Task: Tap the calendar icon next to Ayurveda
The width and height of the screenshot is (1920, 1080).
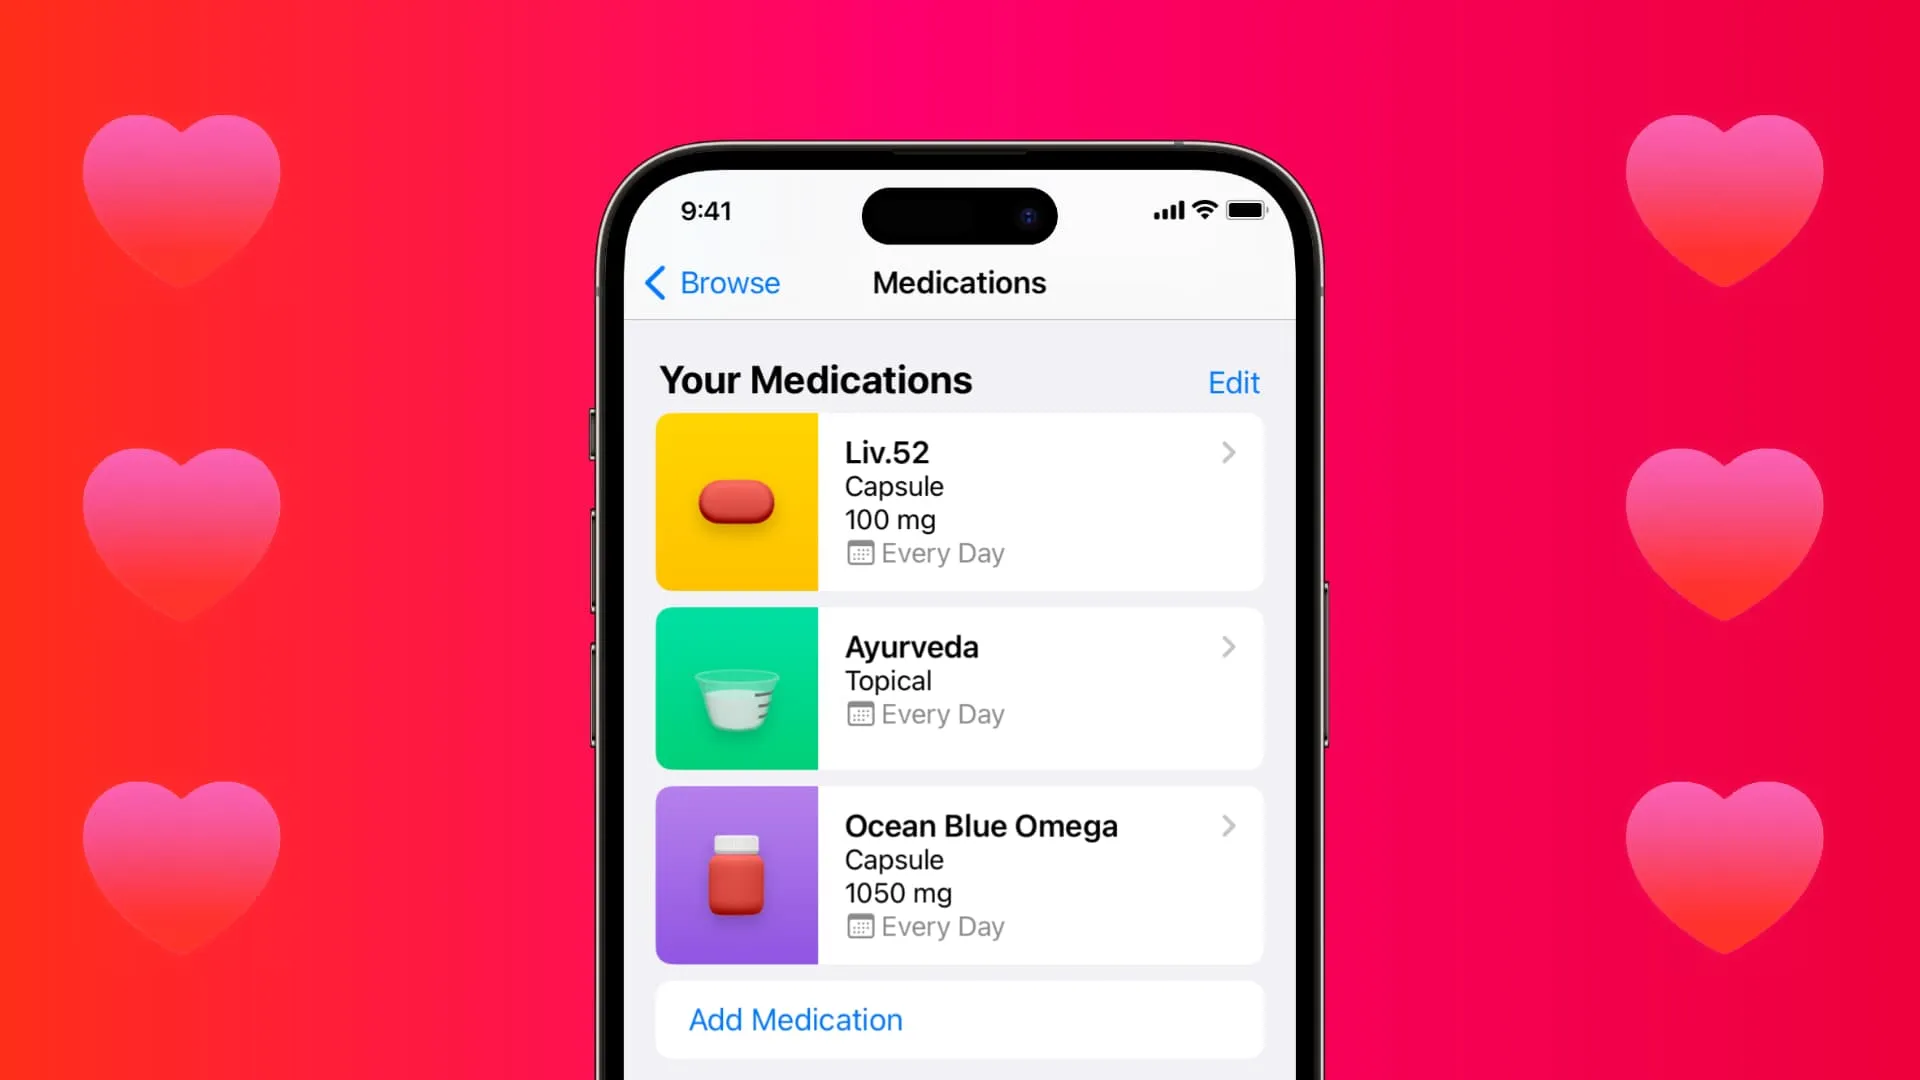Action: 856,713
